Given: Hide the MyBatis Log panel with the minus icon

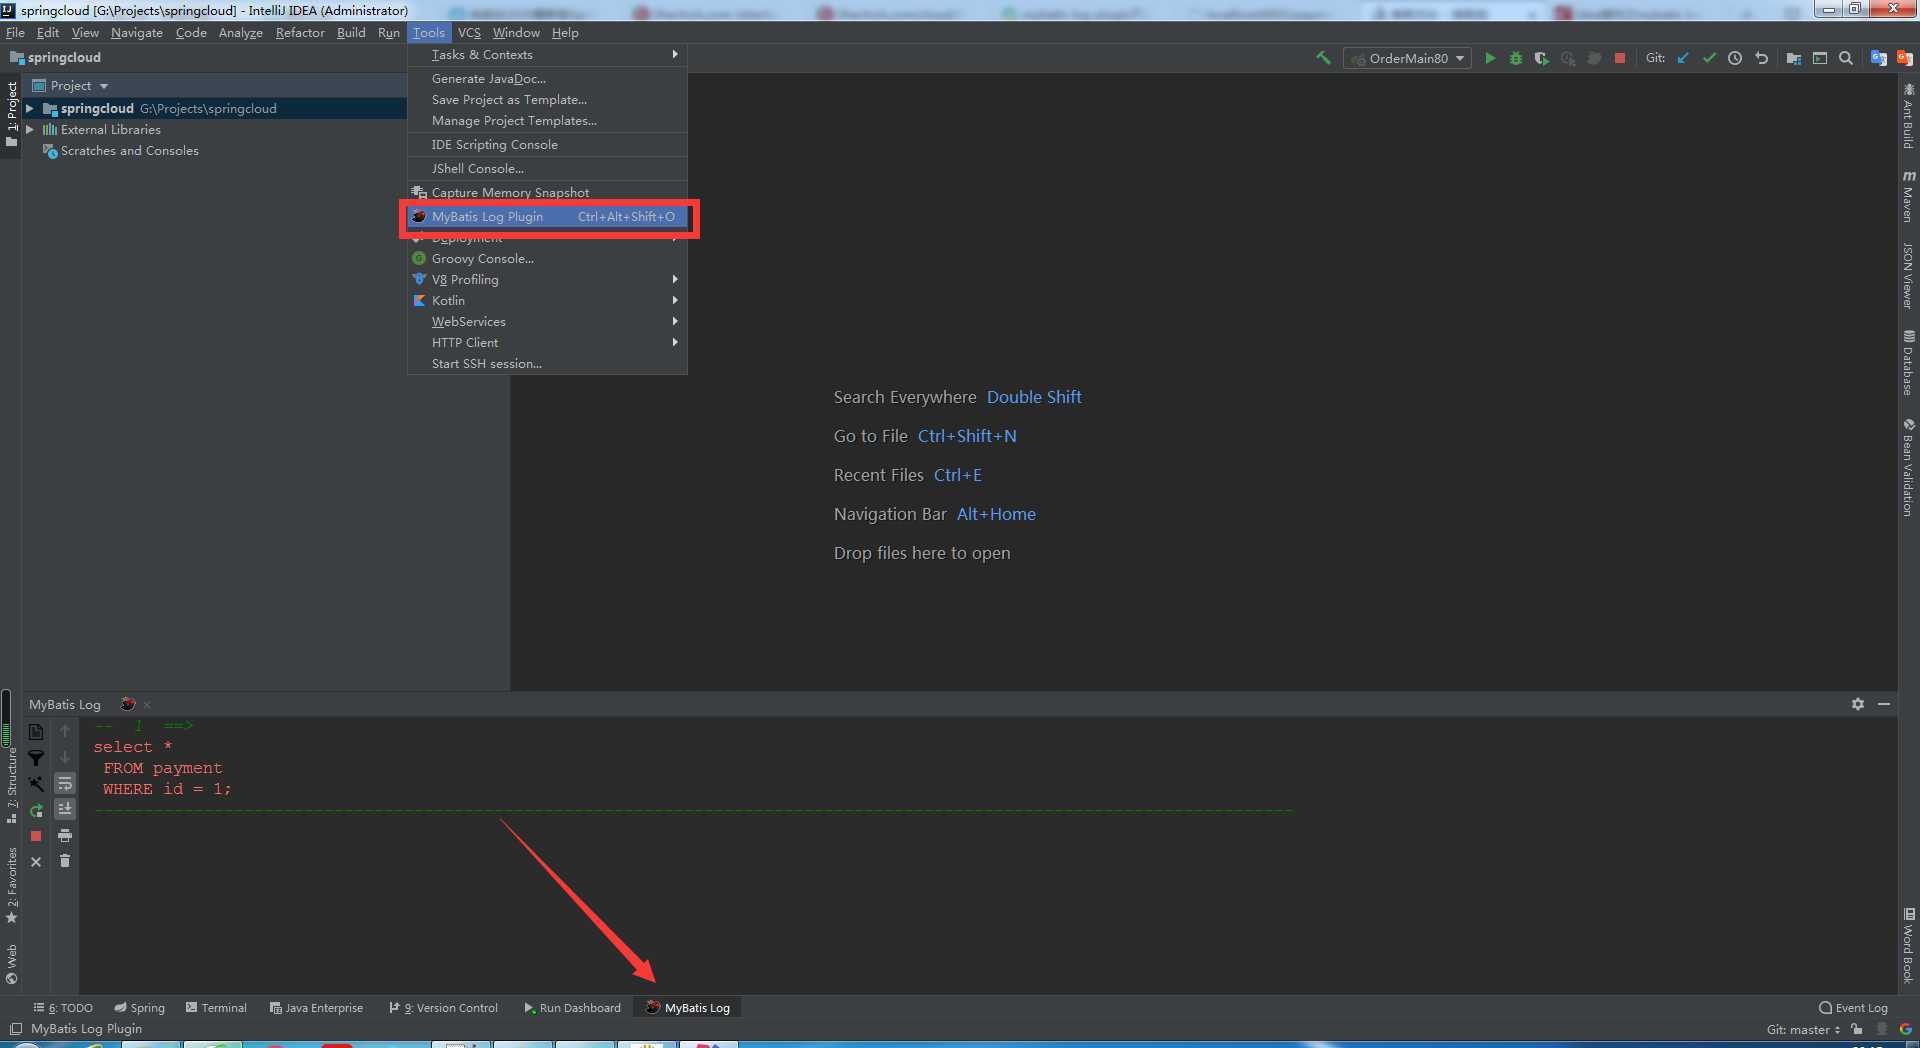Looking at the screenshot, I should pos(1884,704).
